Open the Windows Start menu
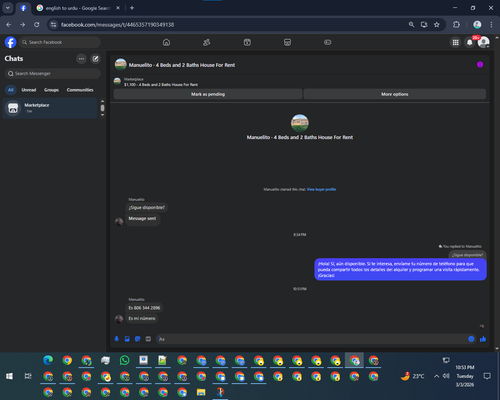This screenshot has width=500, height=400. pos(9,376)
